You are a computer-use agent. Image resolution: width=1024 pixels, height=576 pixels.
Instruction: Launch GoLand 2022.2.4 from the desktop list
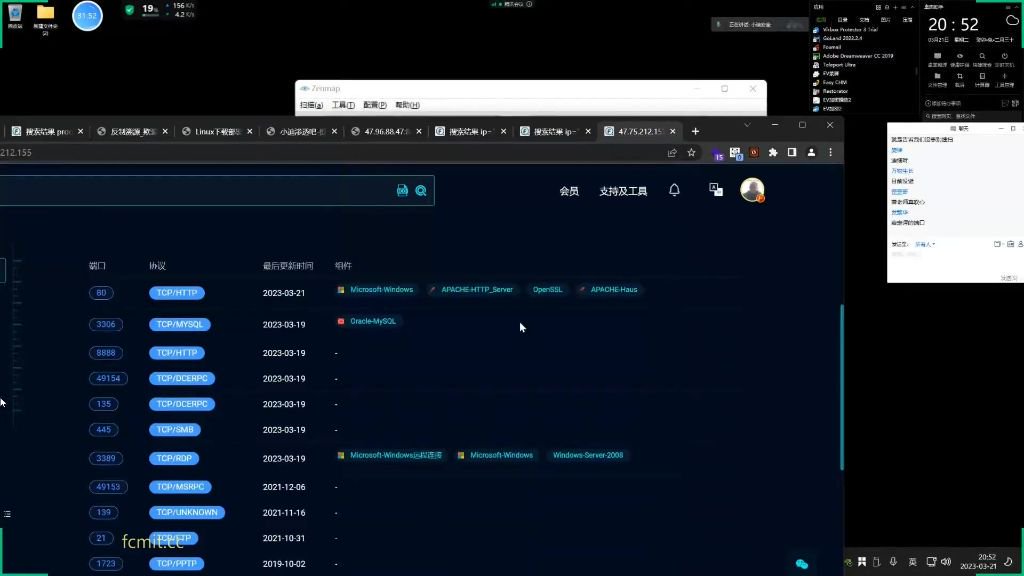coord(842,39)
